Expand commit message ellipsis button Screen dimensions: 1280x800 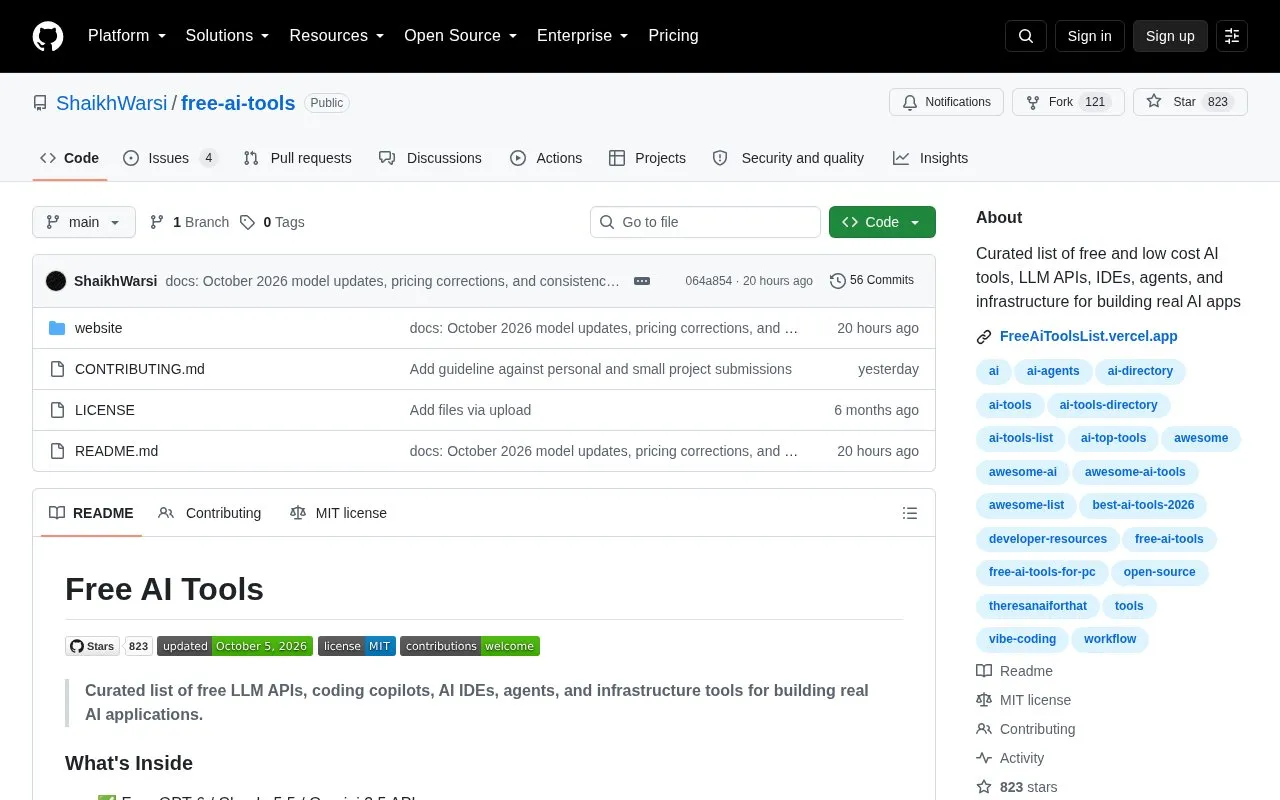(642, 281)
